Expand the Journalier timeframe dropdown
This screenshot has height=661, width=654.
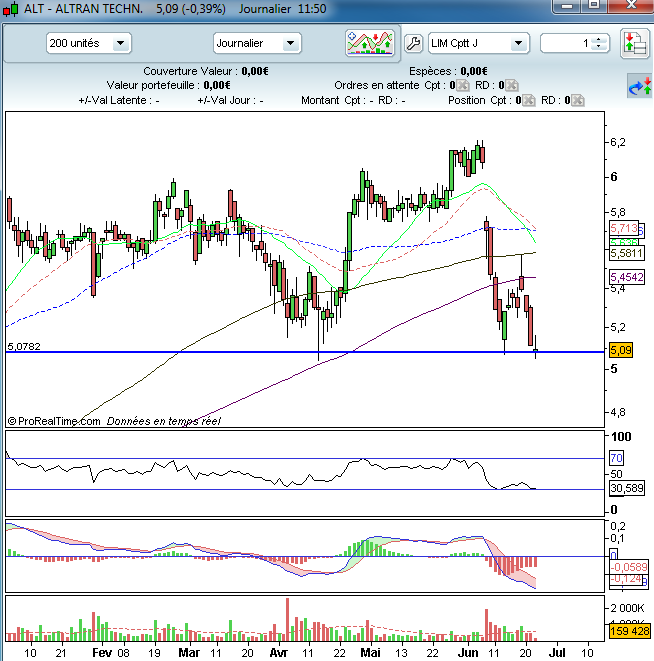pos(291,43)
